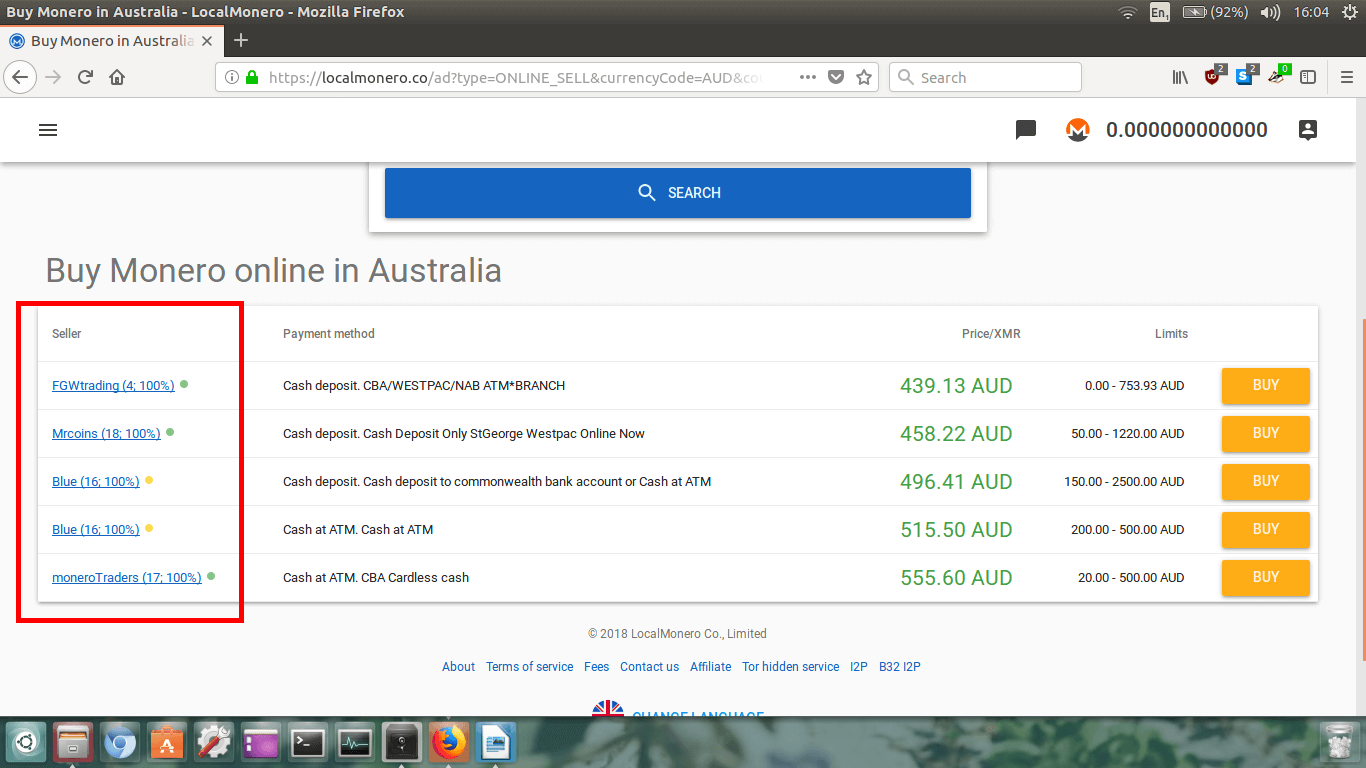The image size is (1366, 768).
Task: Click BUY for the 515.50 AUD offer
Action: [1266, 529]
